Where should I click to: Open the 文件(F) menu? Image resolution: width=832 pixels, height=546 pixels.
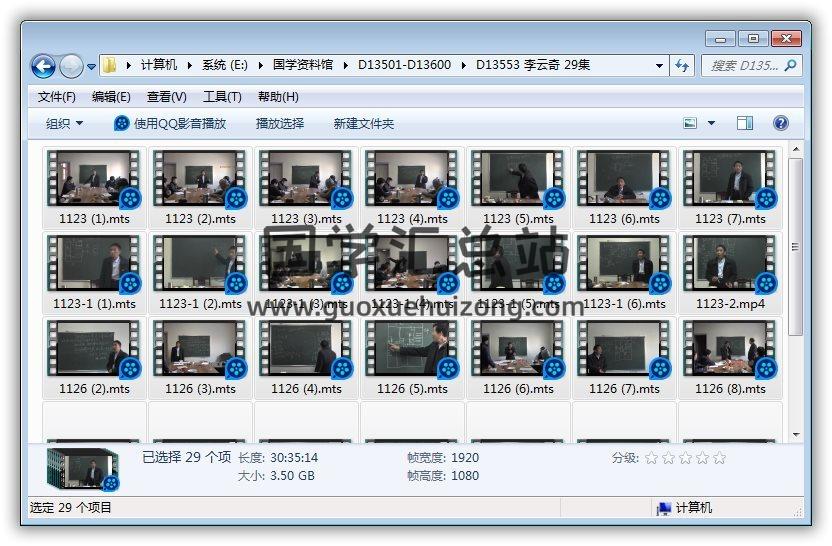[x=56, y=97]
